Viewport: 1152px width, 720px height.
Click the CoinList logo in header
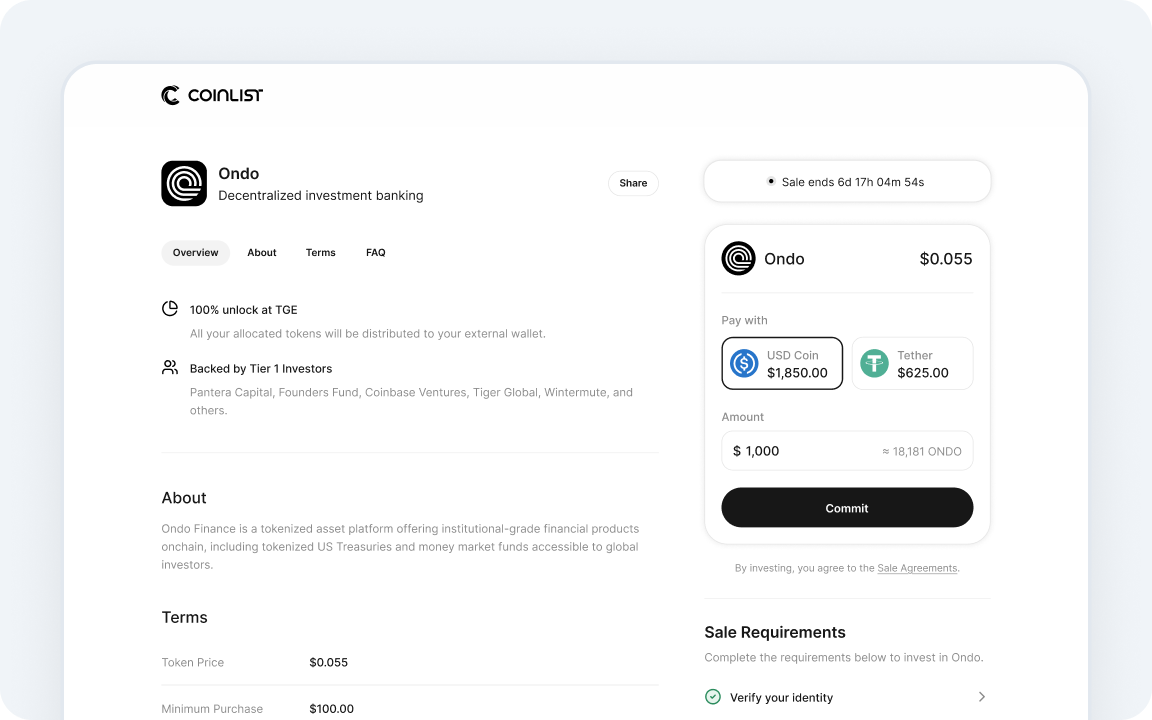212,96
